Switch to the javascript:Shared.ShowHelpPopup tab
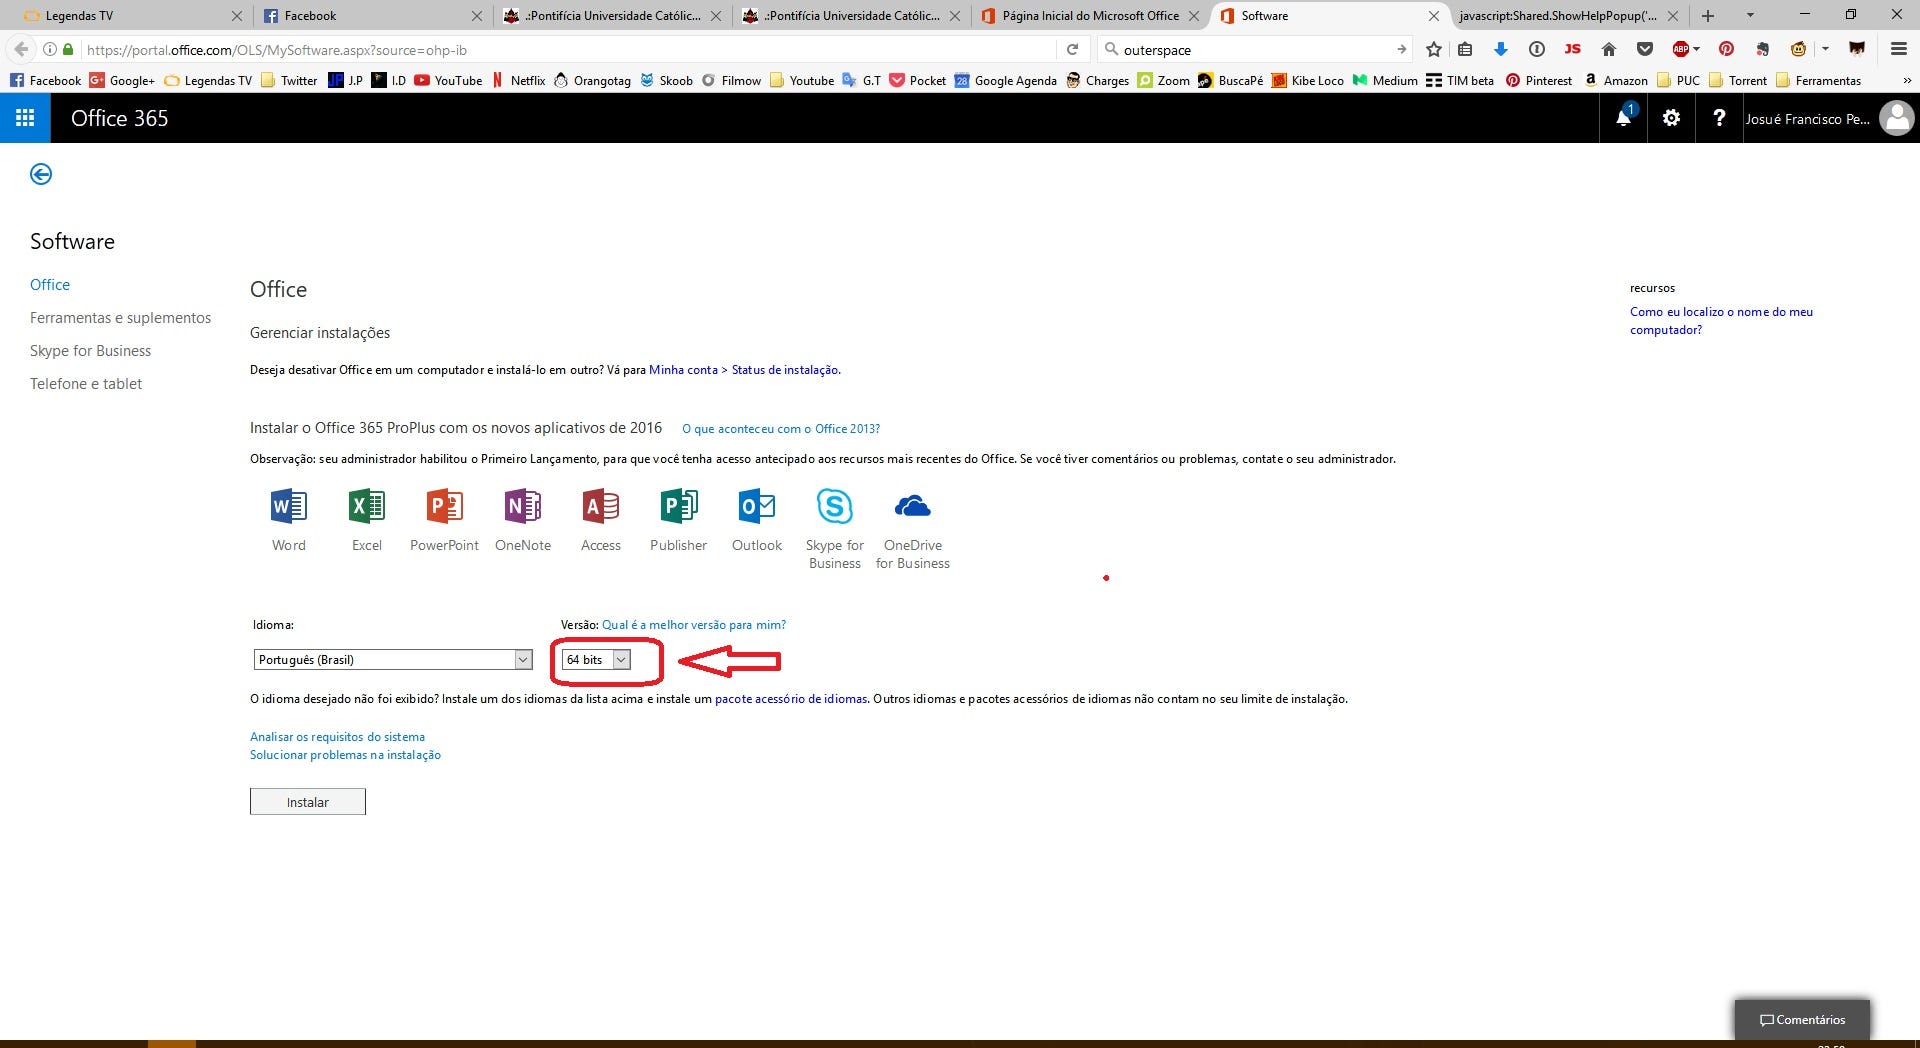The height and width of the screenshot is (1048, 1920). point(1557,16)
